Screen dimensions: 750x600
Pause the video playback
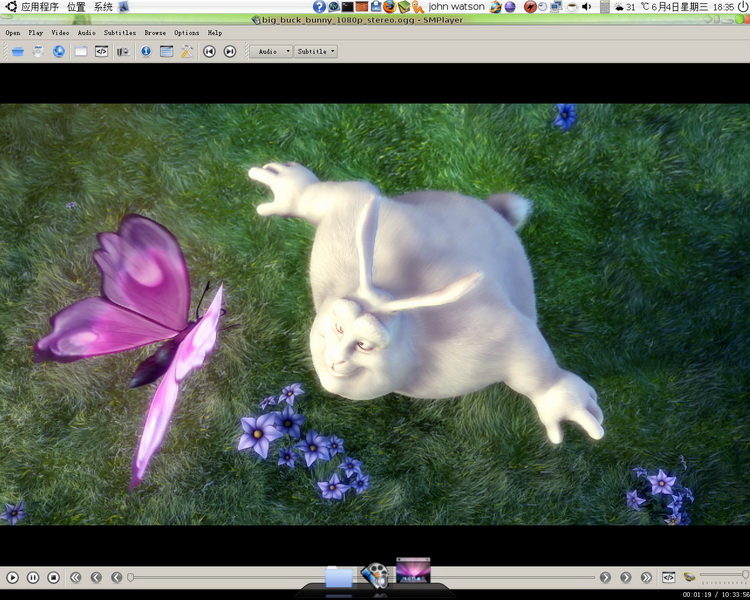[33, 577]
